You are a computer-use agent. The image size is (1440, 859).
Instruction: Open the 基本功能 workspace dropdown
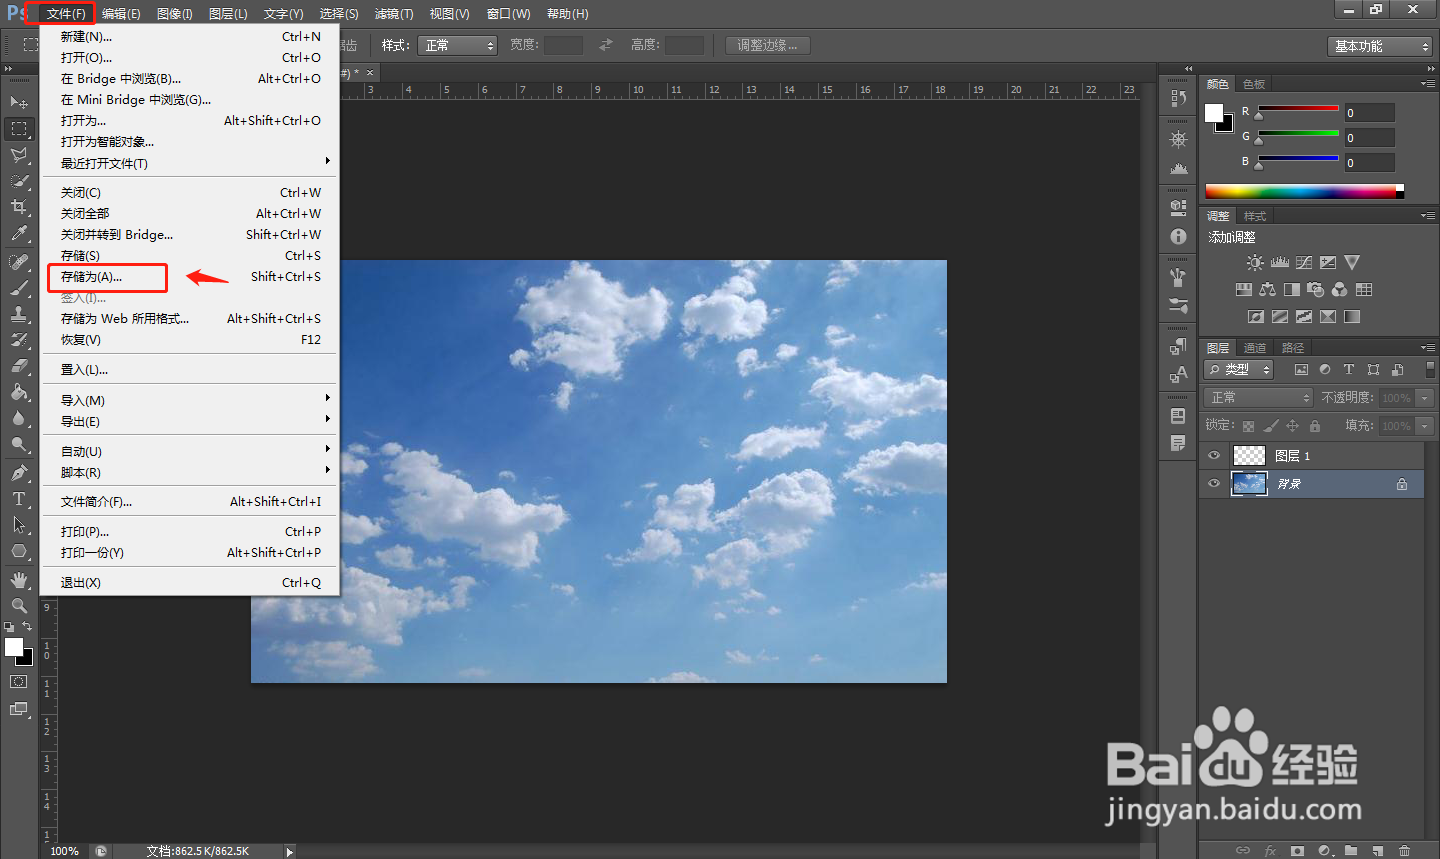point(1381,46)
